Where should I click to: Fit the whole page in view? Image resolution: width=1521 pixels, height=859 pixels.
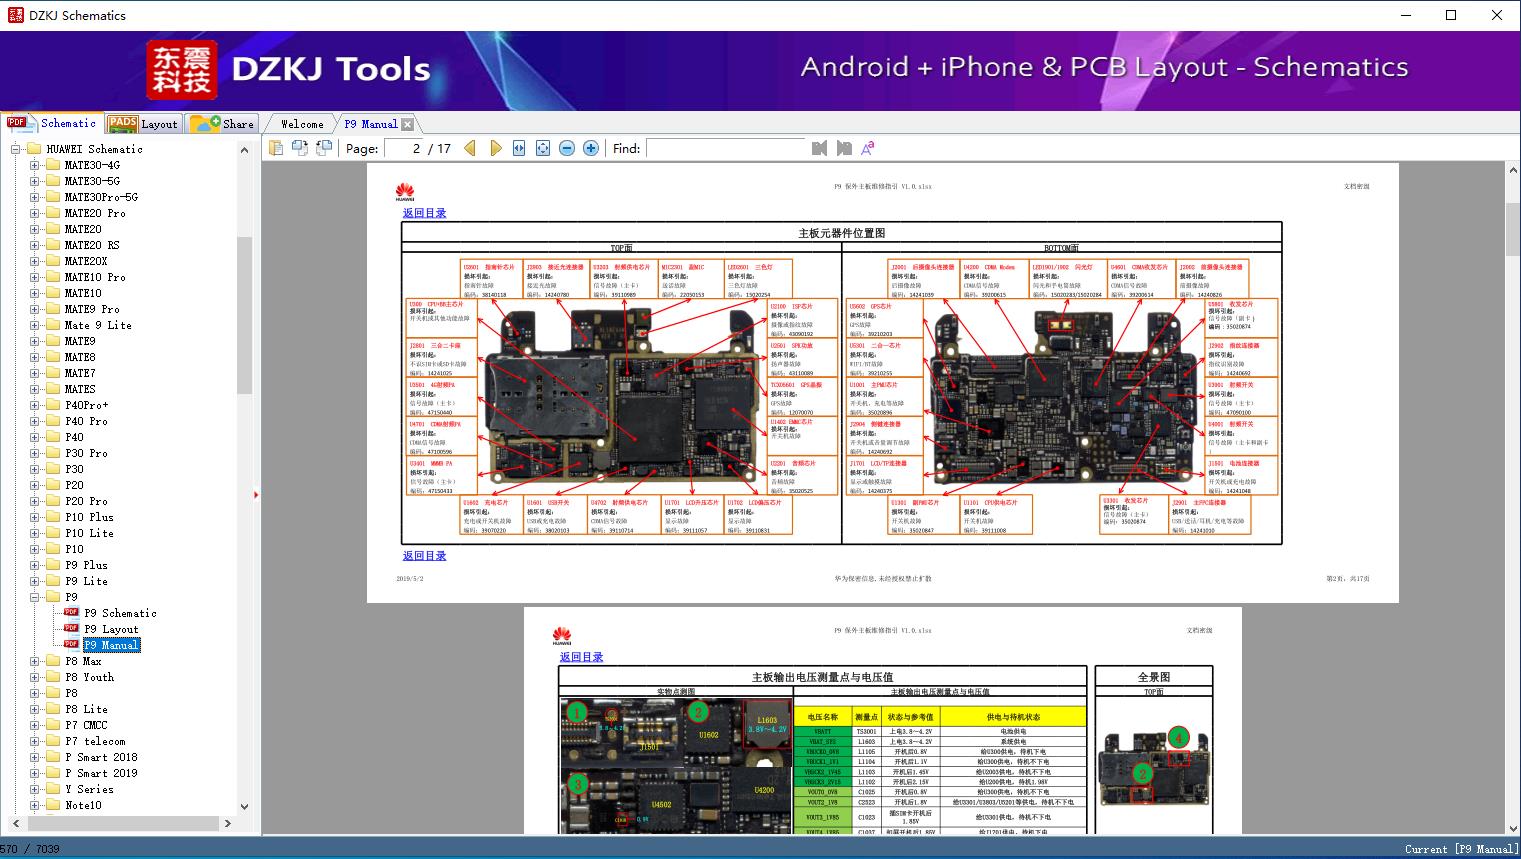point(543,148)
